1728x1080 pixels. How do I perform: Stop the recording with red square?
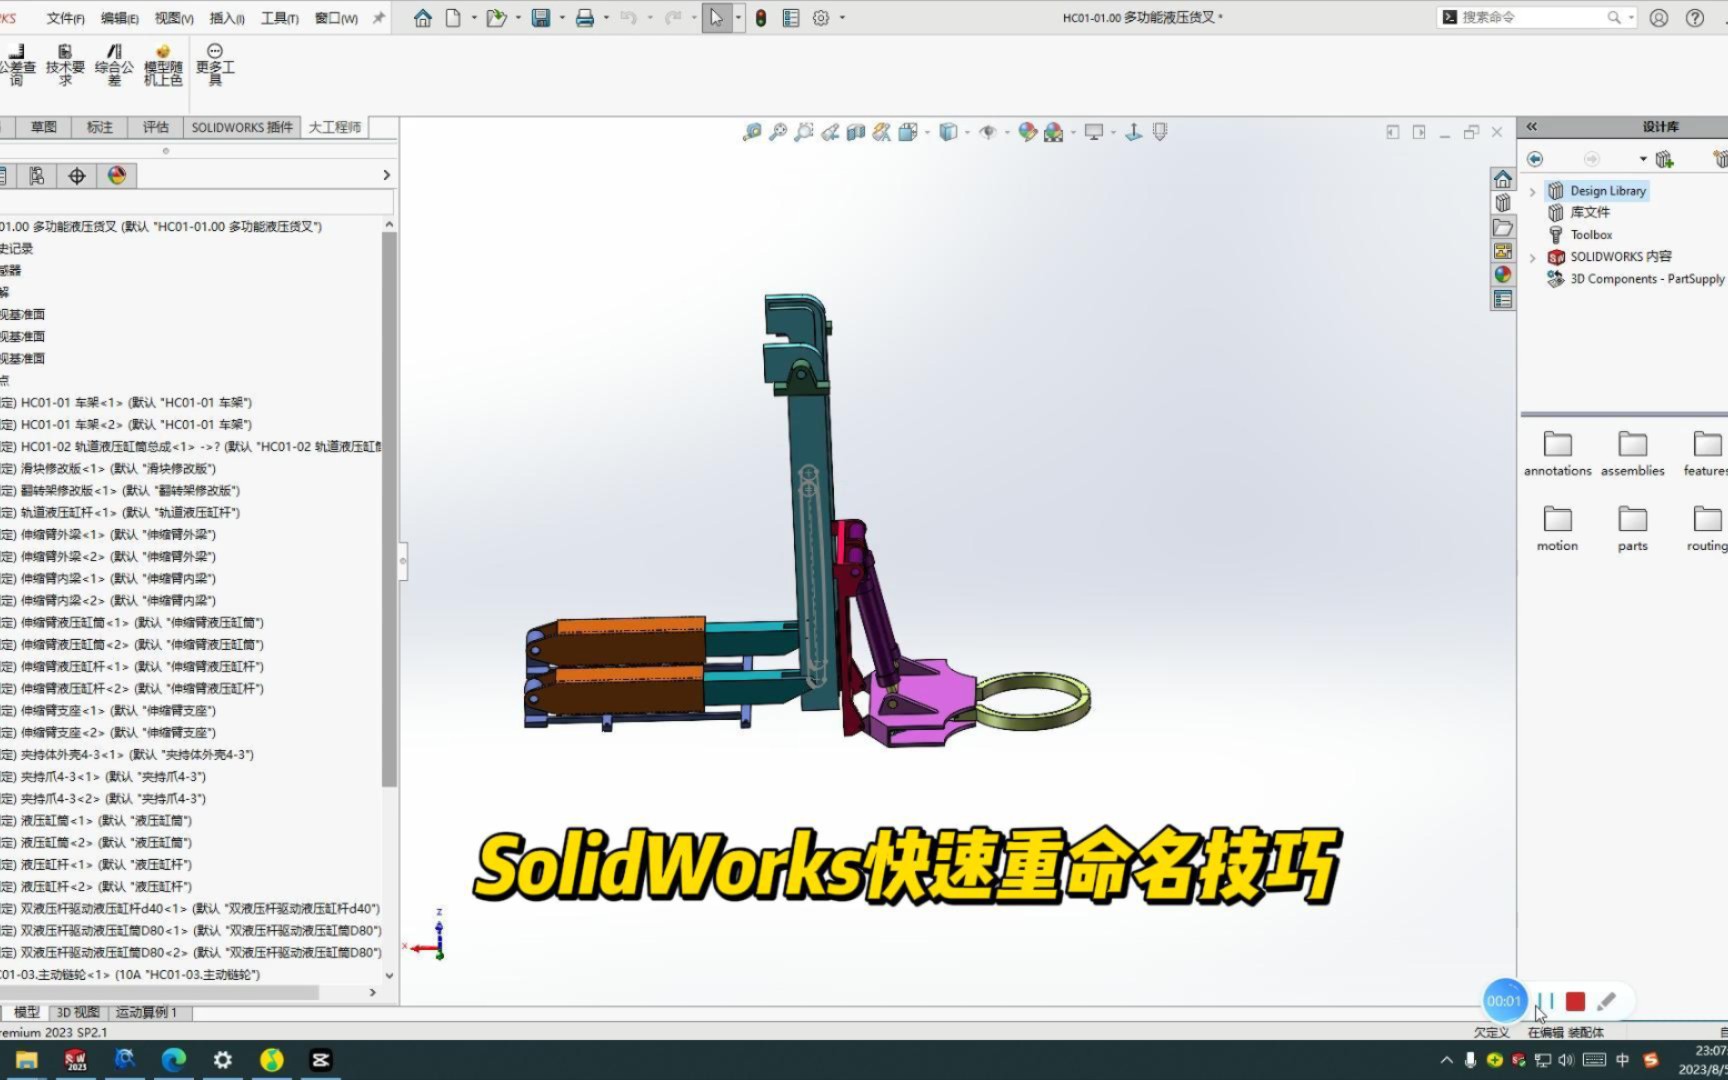(1576, 1001)
